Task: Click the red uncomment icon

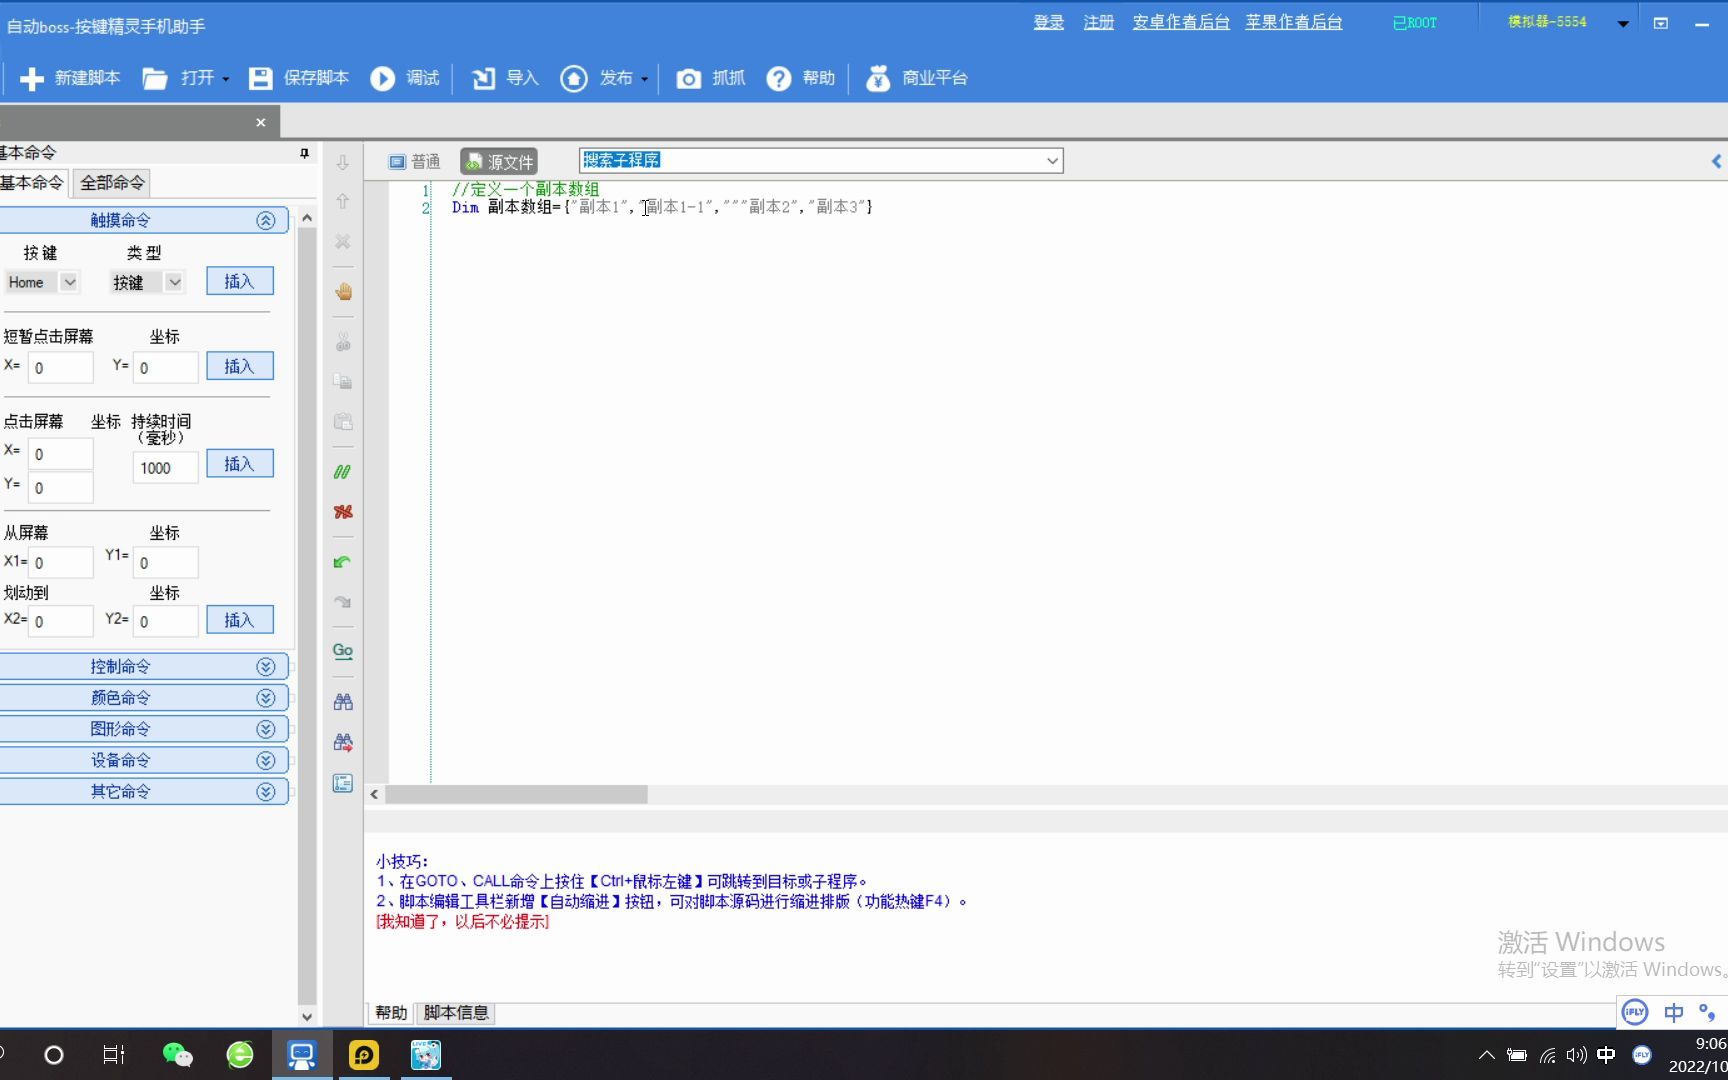Action: pyautogui.click(x=343, y=512)
